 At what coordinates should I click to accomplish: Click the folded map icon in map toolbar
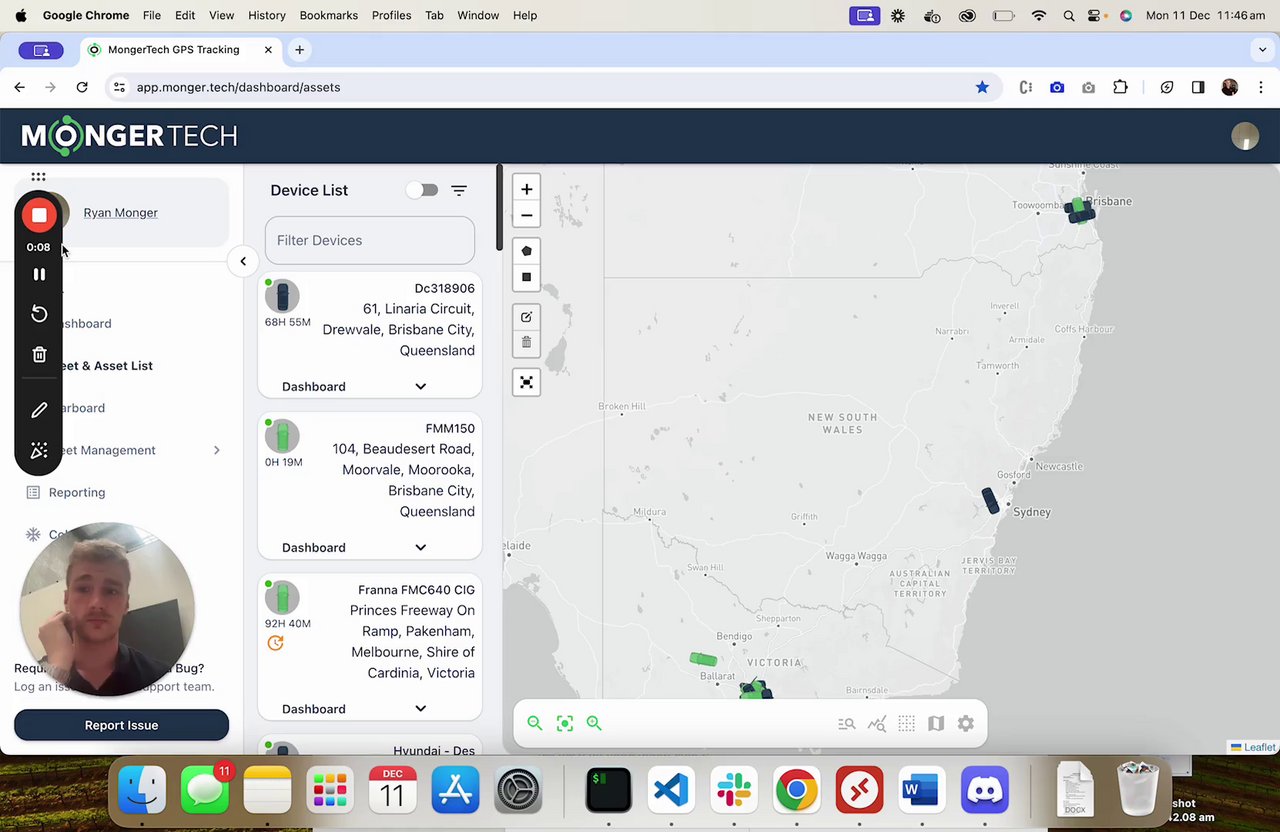936,723
